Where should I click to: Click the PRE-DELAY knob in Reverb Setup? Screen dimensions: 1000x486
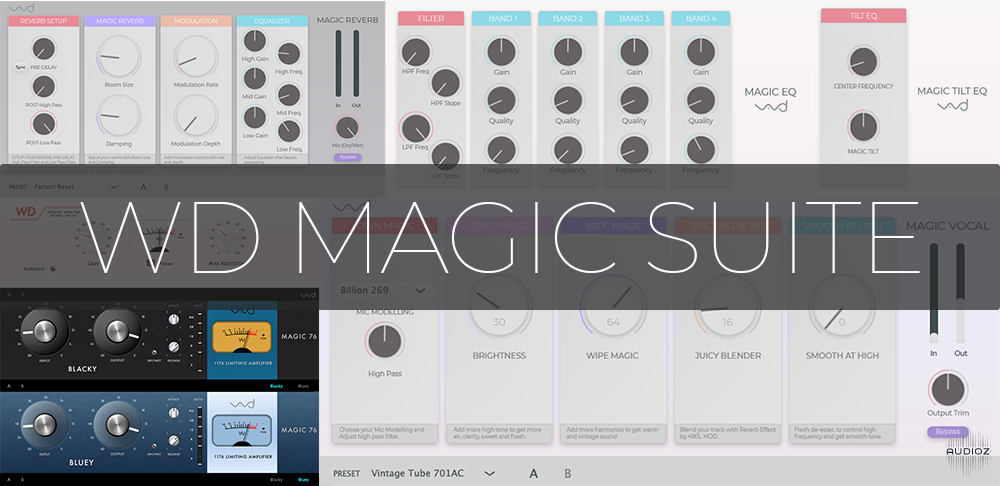[43, 49]
